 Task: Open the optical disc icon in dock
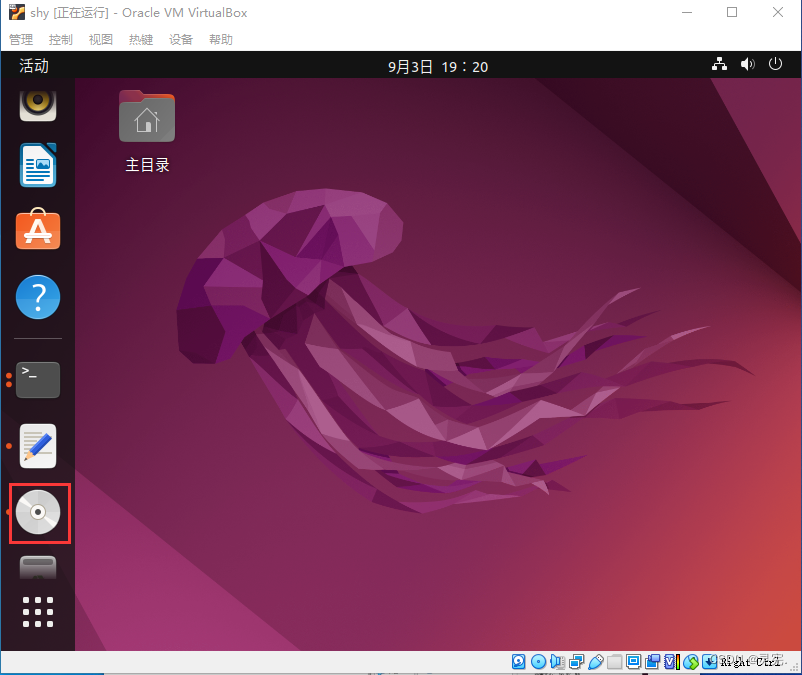[x=38, y=512]
